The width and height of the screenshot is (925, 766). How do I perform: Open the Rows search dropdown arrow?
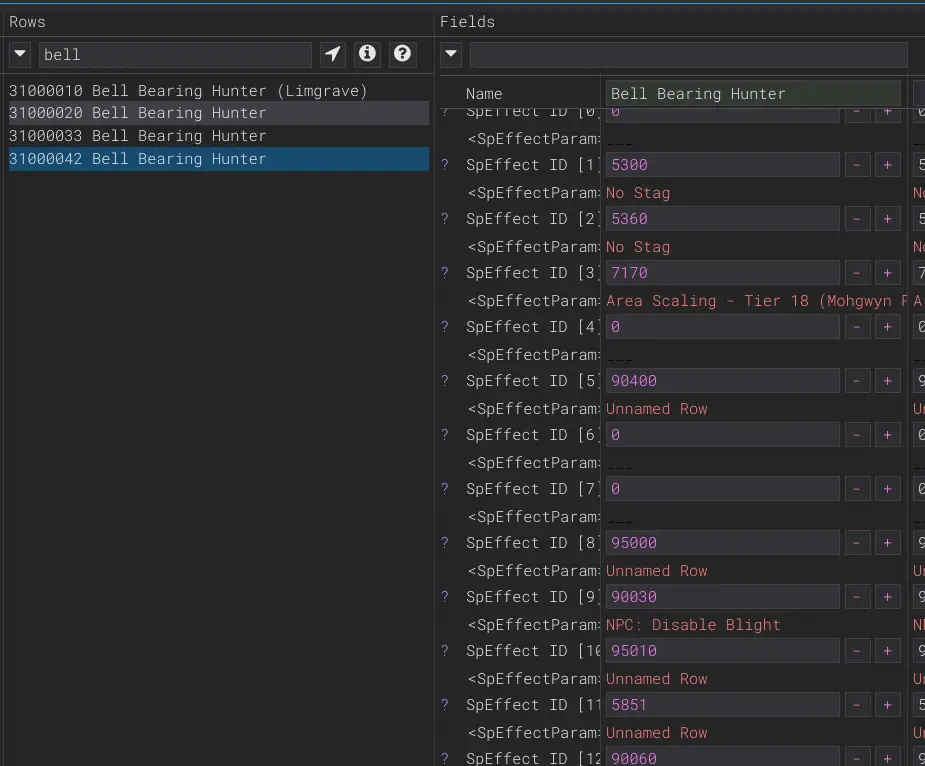[20, 54]
